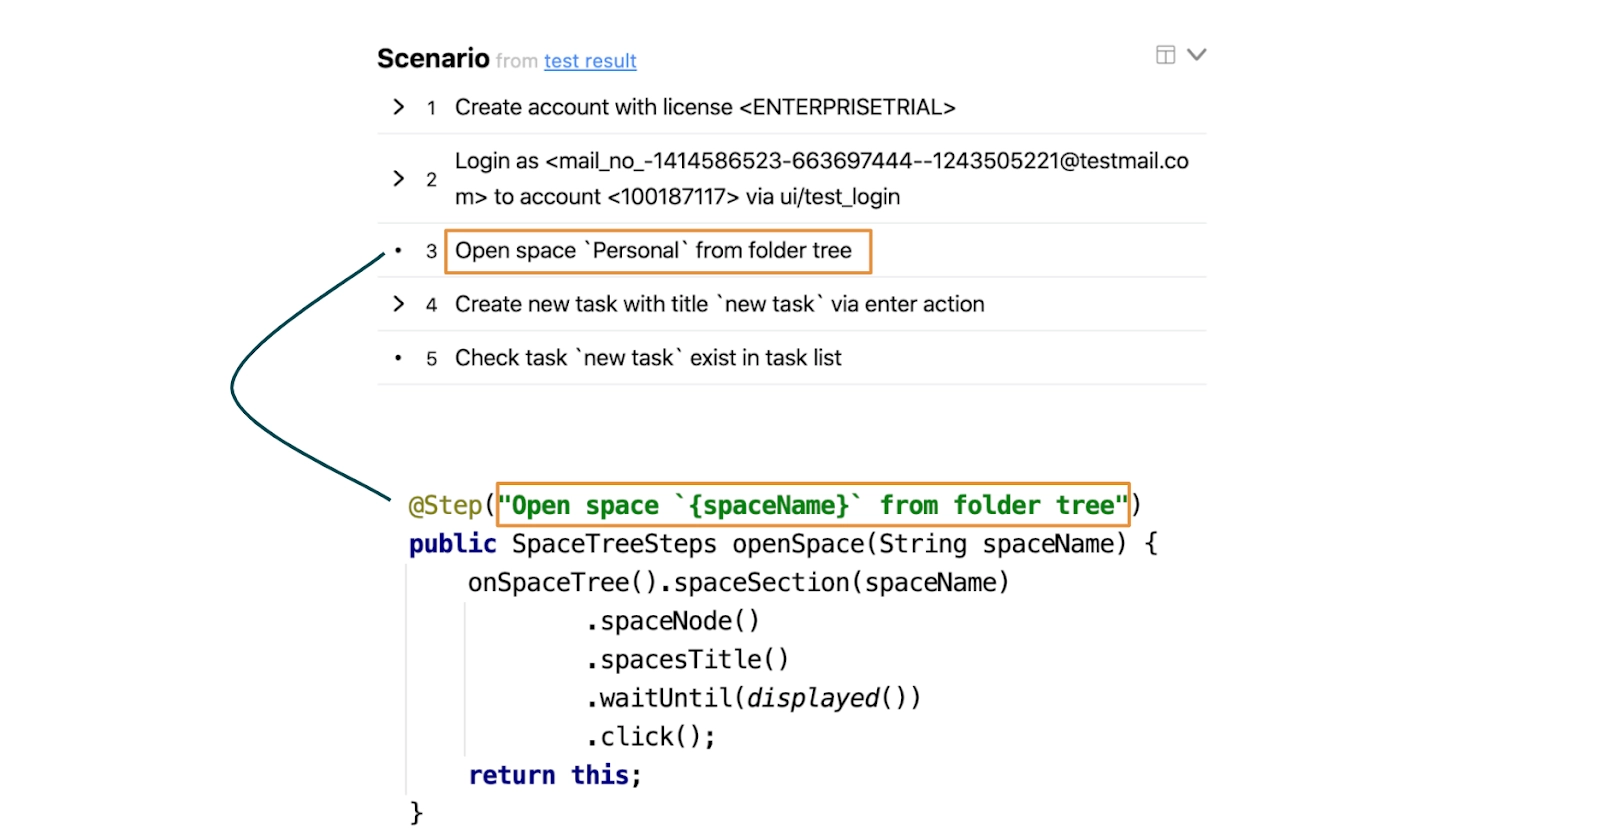This screenshot has height=840, width=1600.
Task: Select step 'Create account with license <ENTERPRISETRIAL>'
Action: click(704, 107)
